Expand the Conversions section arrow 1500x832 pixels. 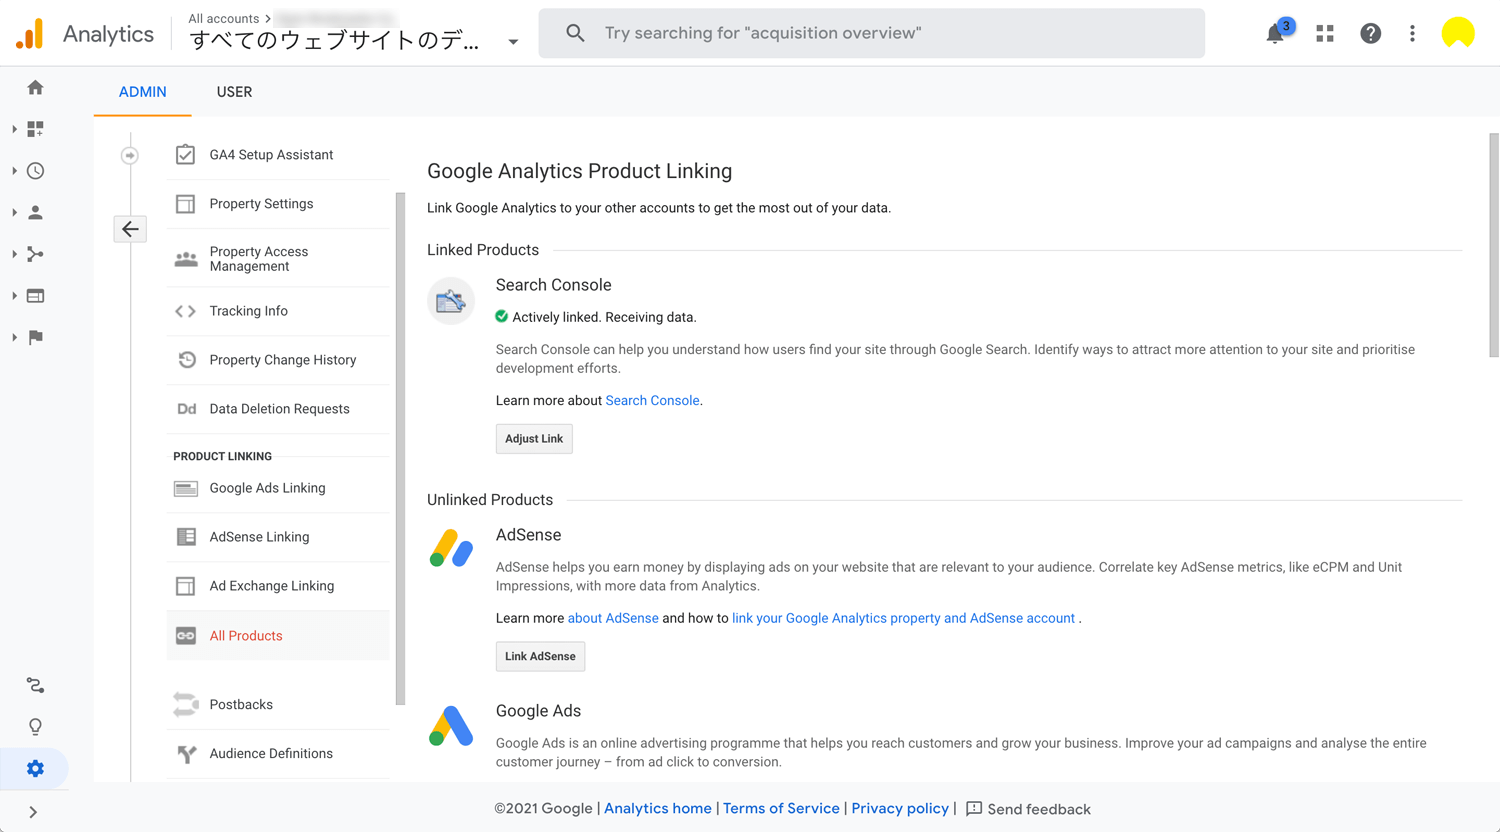pos(14,337)
